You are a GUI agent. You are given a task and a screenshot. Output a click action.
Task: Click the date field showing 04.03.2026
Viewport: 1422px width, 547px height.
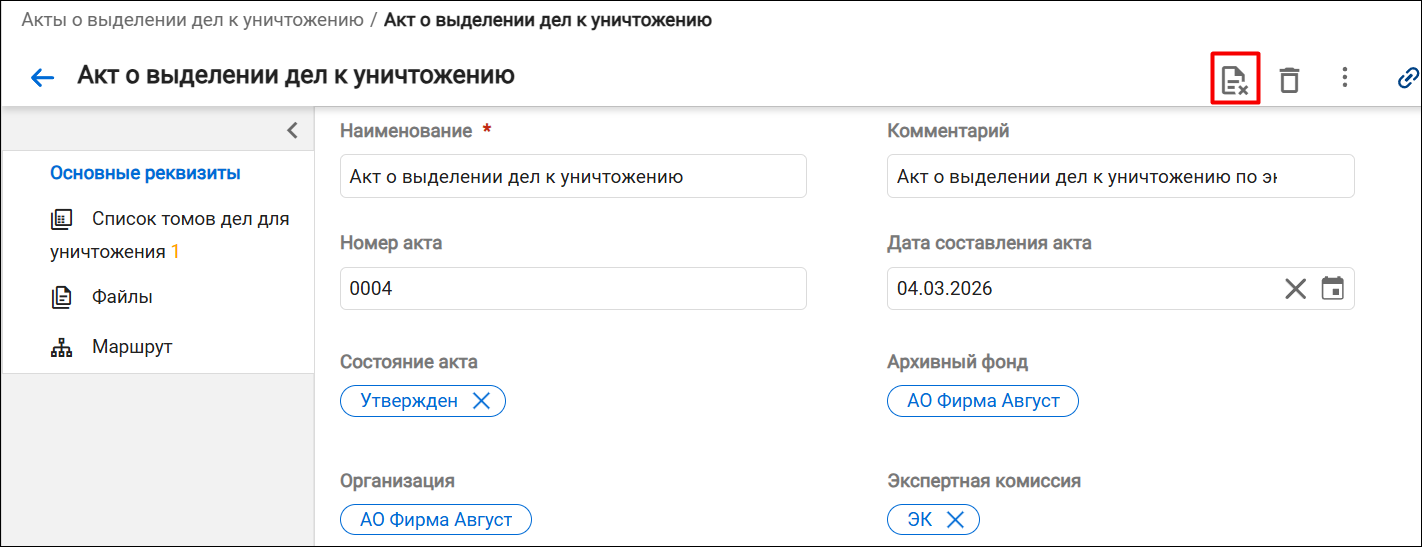click(1120, 288)
